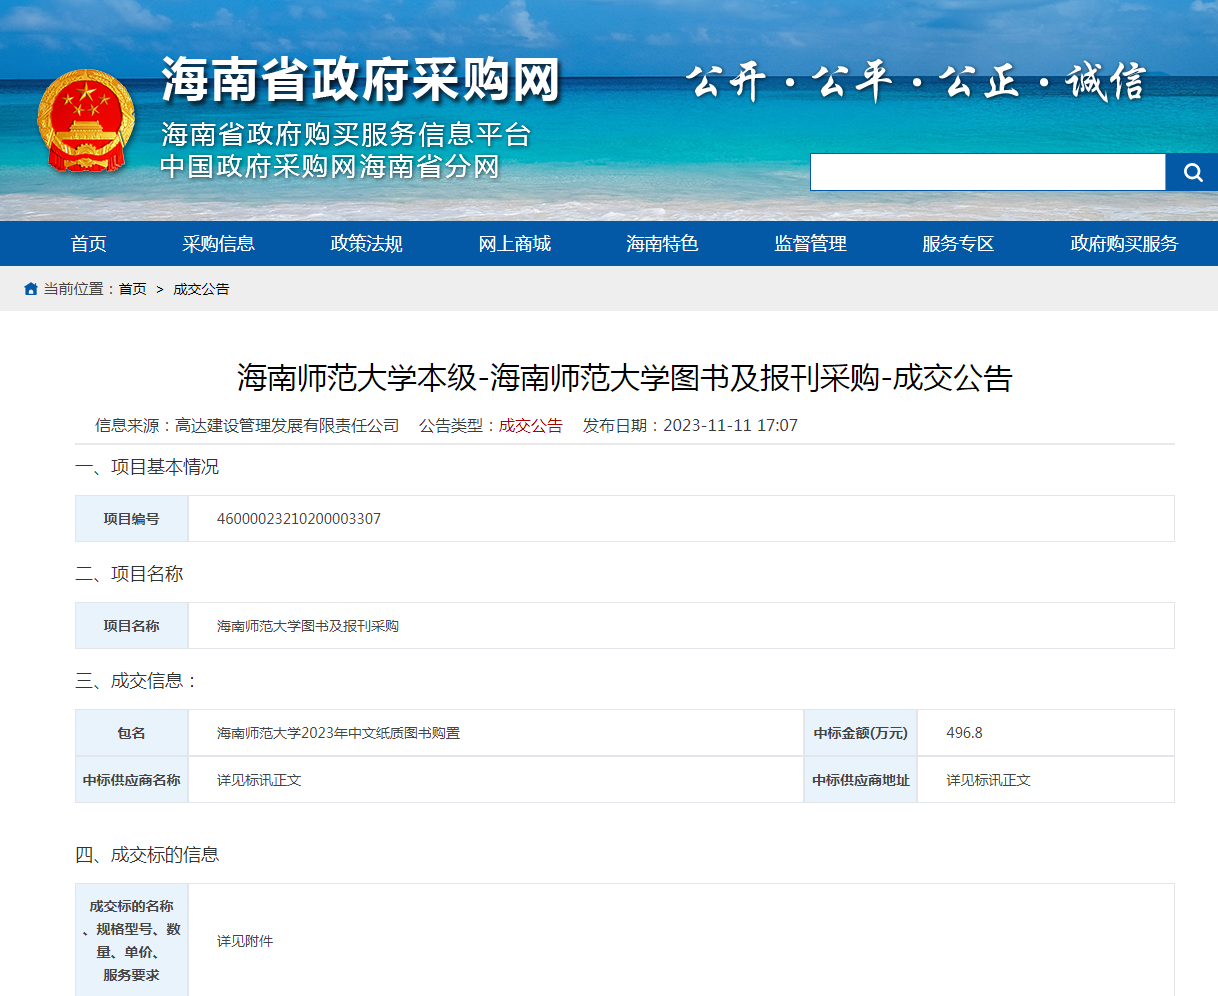Click the bid amount value 496.8
This screenshot has width=1218, height=996.
click(965, 733)
